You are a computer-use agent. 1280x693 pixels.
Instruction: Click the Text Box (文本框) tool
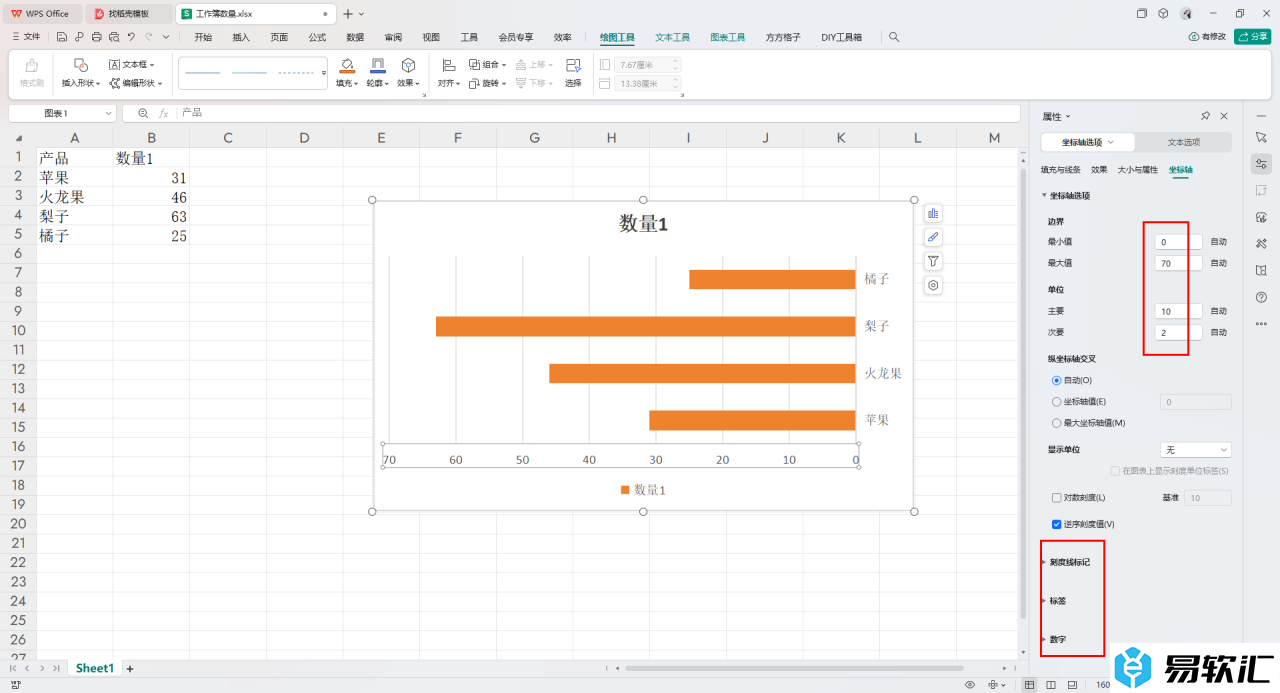(x=131, y=64)
